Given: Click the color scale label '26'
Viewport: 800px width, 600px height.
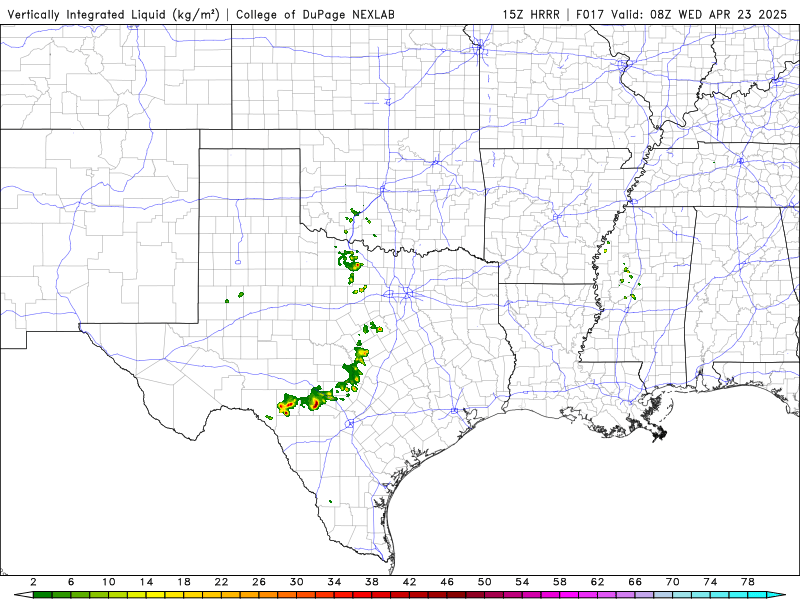Looking at the screenshot, I should 259,582.
